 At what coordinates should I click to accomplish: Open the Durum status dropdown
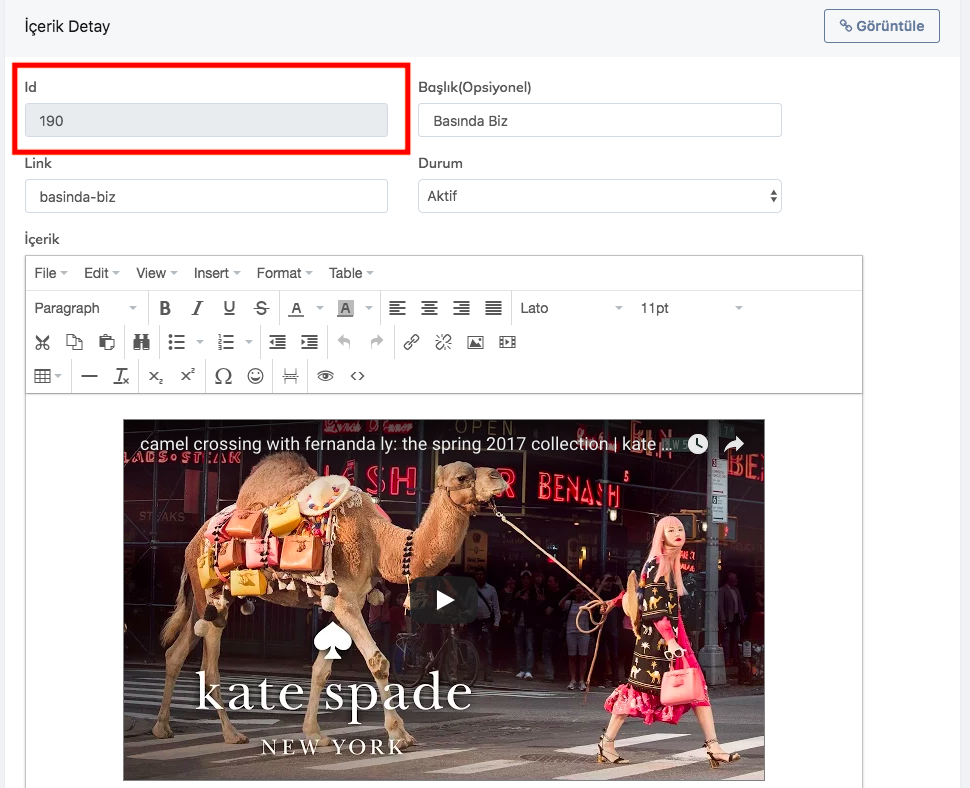pos(599,196)
